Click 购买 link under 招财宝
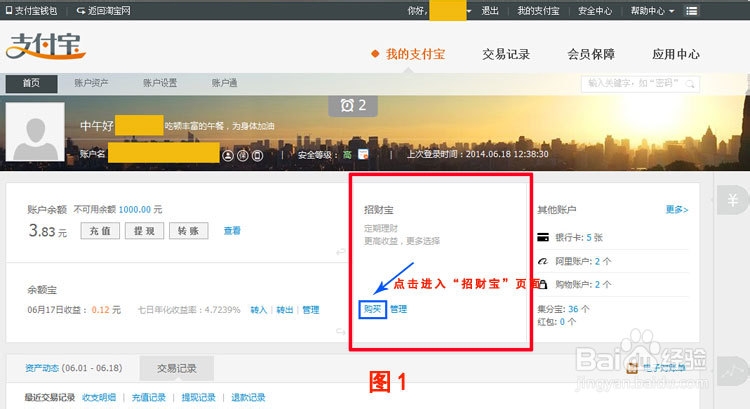This screenshot has width=750, height=409. (372, 309)
